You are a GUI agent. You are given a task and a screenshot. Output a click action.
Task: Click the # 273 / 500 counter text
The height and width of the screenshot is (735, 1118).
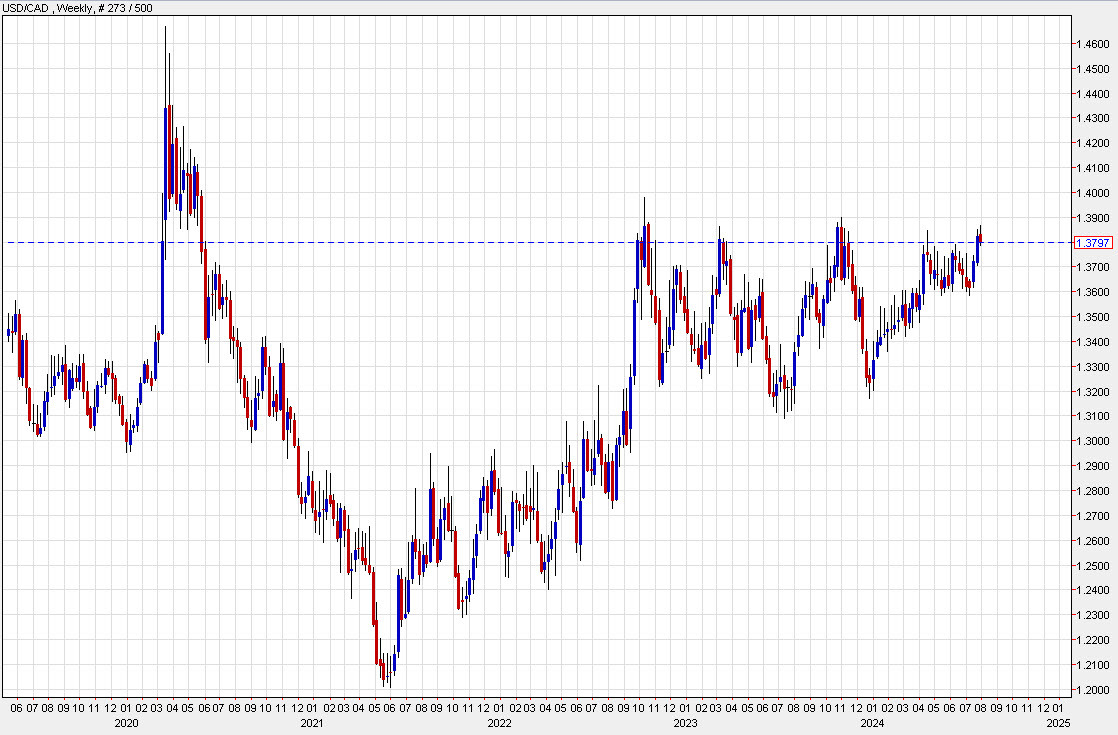[124, 8]
